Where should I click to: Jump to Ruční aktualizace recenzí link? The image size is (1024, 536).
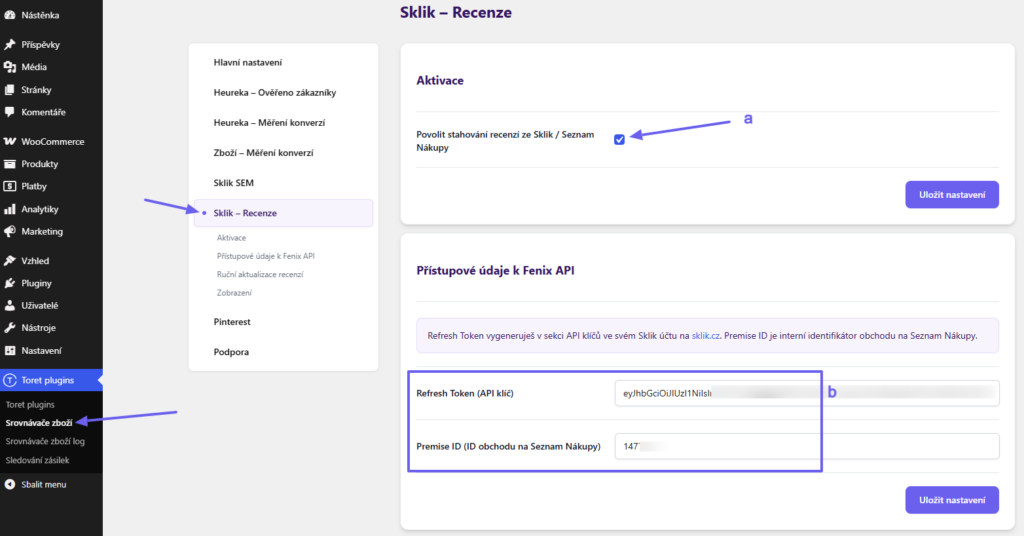[260, 274]
